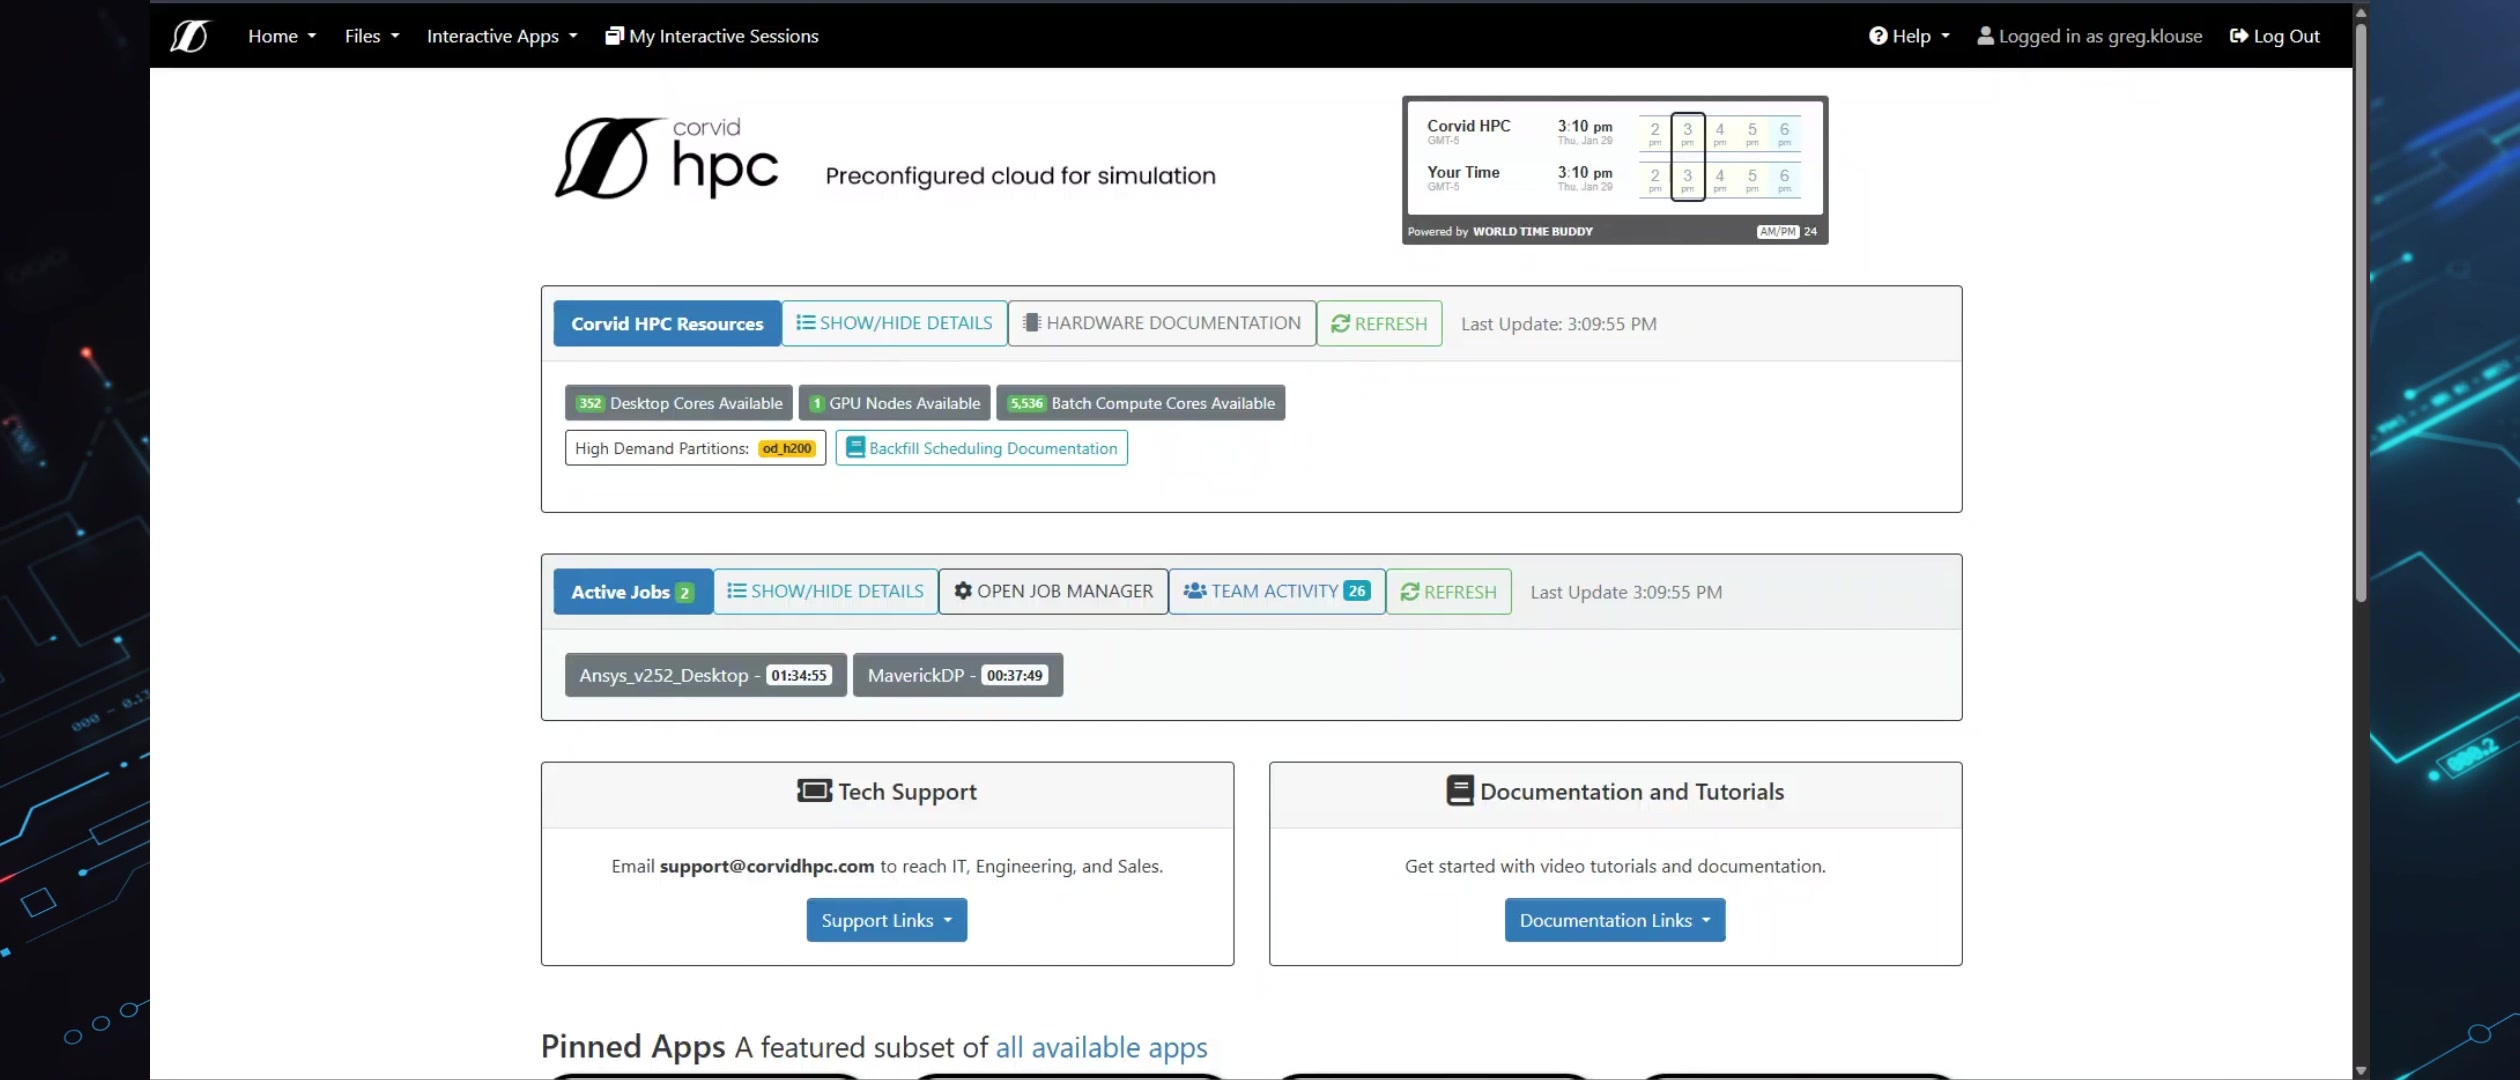Click the 'High Demand Partitions:' label
Image resolution: width=2520 pixels, height=1080 pixels.
(x=662, y=448)
